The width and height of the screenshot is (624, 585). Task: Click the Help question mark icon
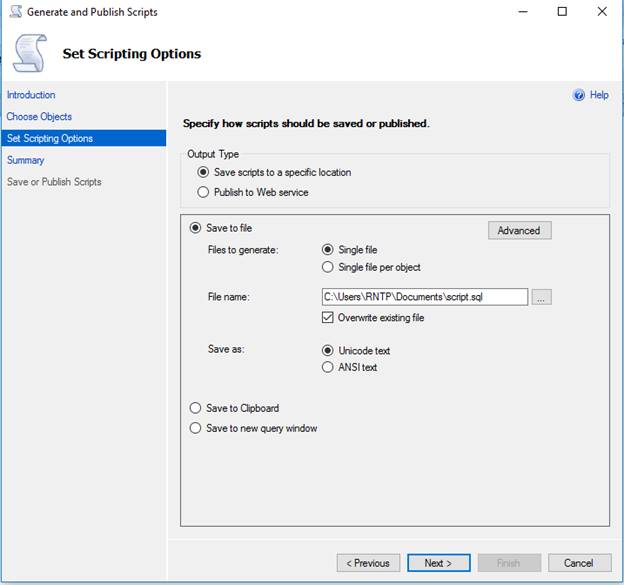click(x=579, y=95)
